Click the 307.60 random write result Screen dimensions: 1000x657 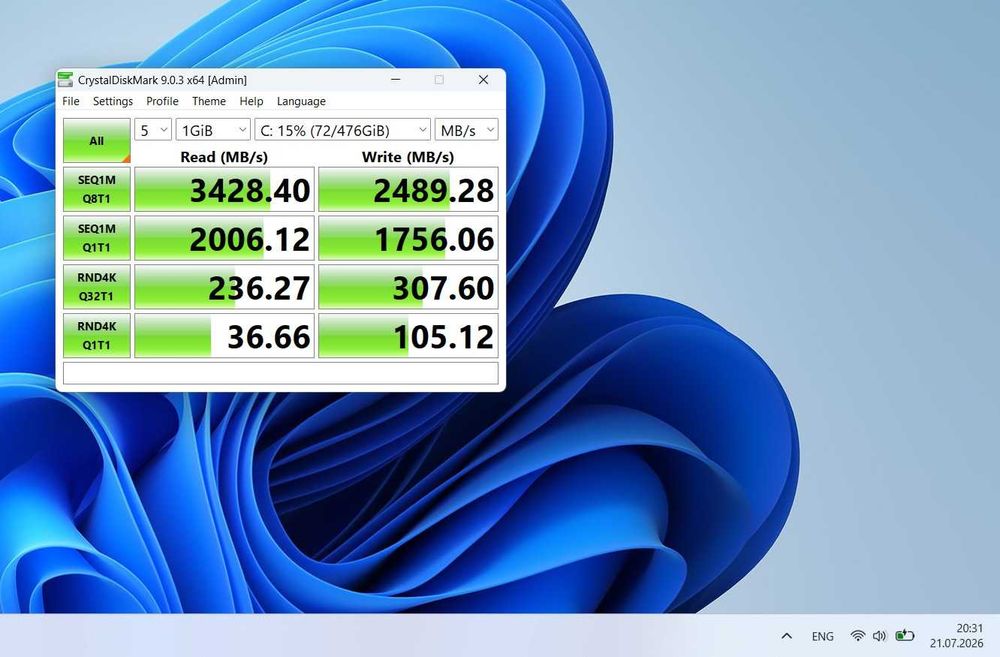[408, 287]
